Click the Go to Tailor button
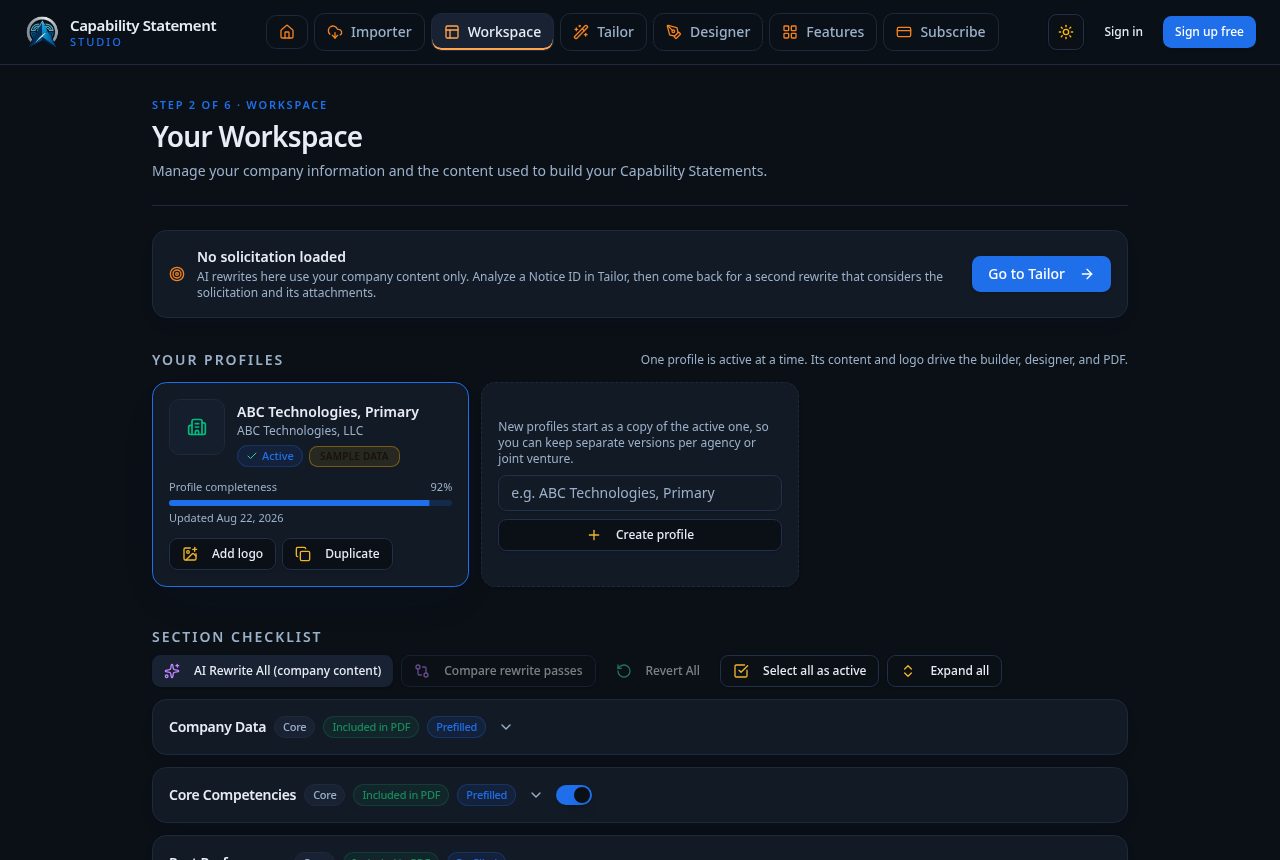 coord(1041,274)
